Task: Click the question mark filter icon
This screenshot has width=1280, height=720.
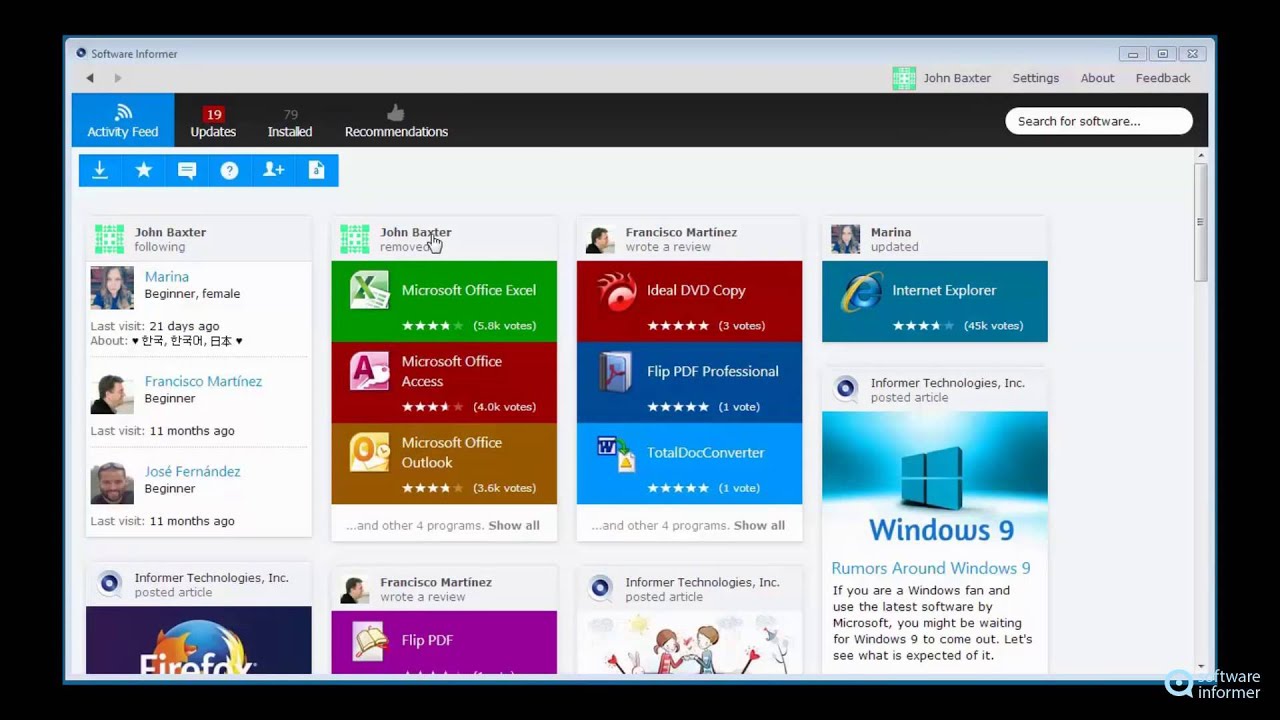Action: click(x=230, y=170)
